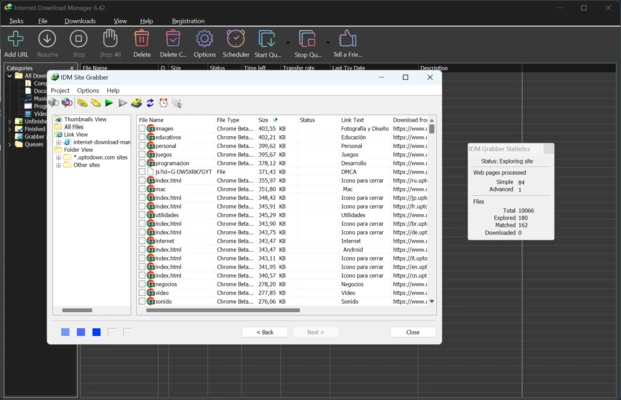Sort by the Size column header
The height and width of the screenshot is (400, 621).
point(277,120)
